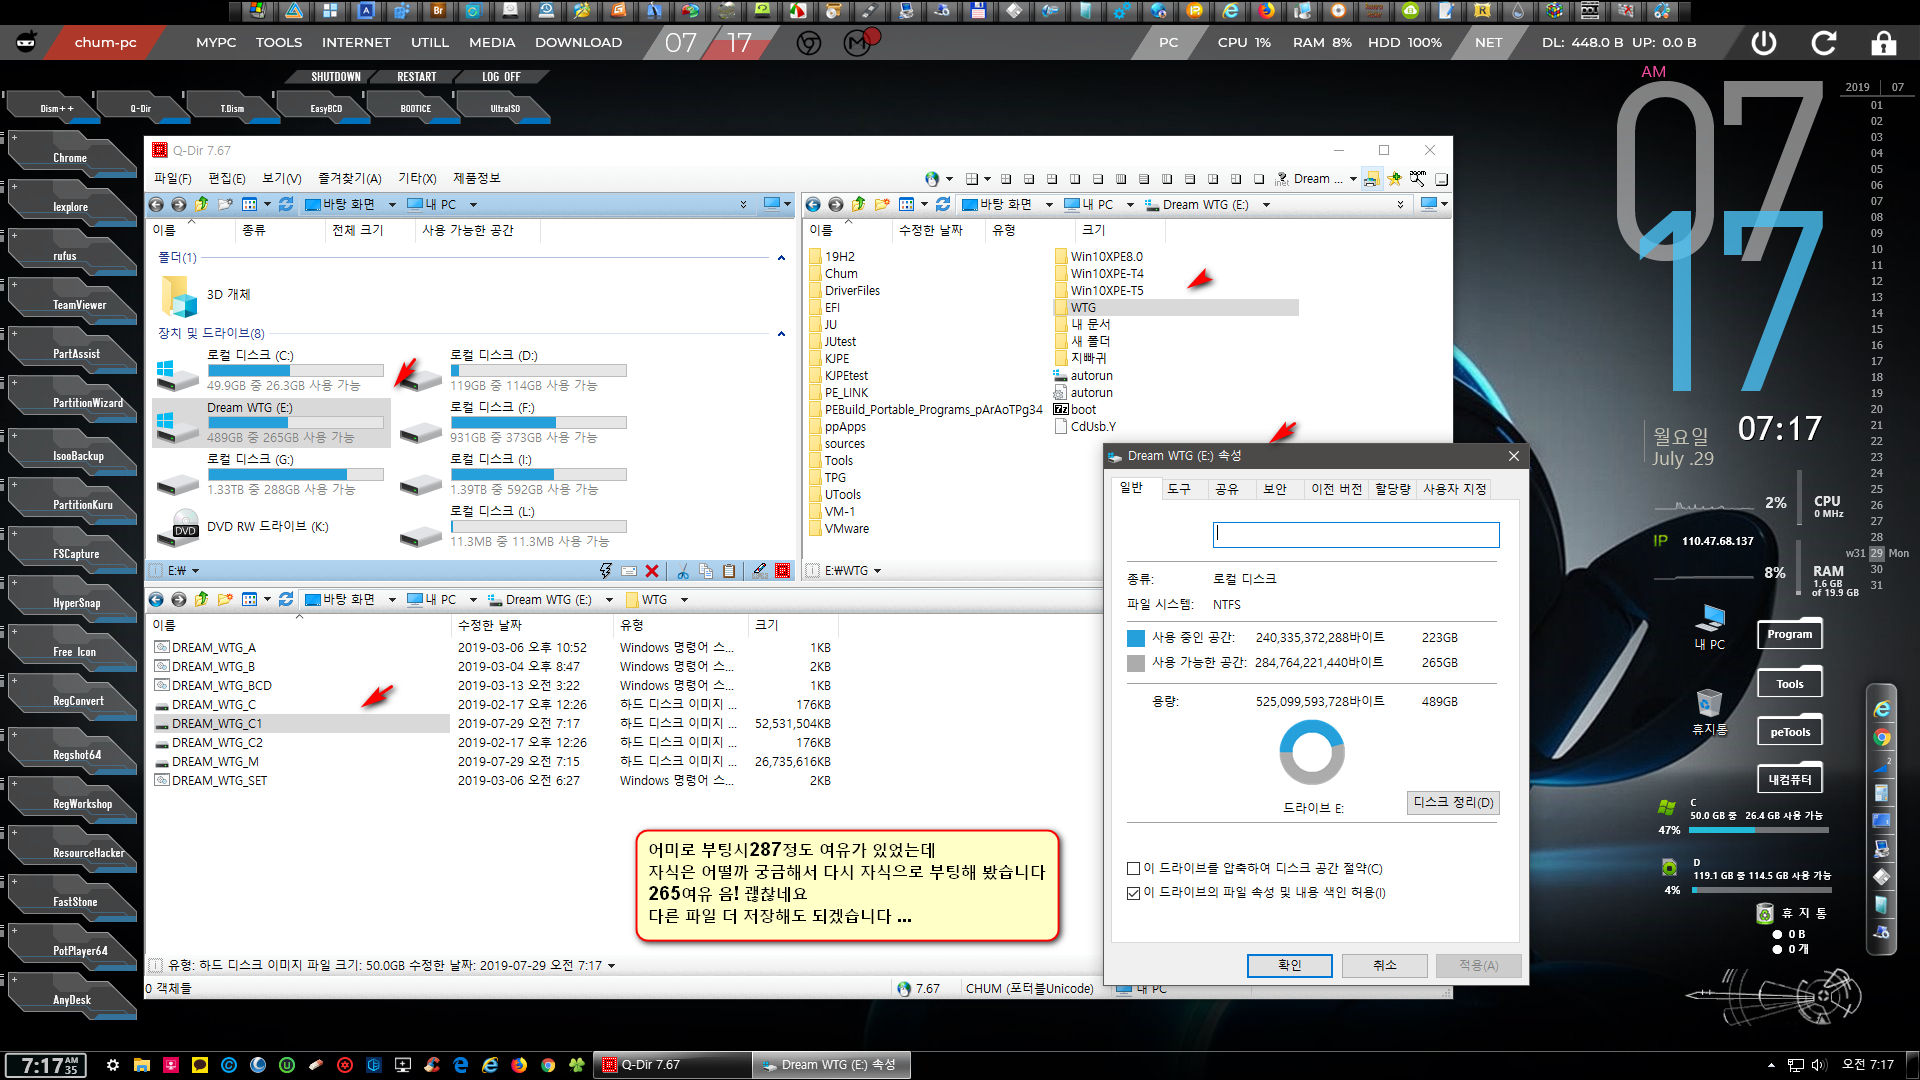Open Firefox from the taskbar

click(519, 1065)
